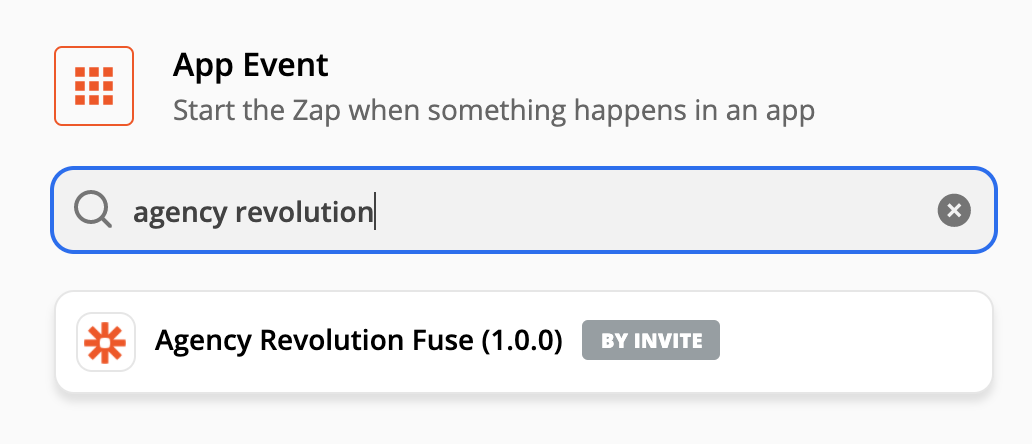
Task: Click the '(1.0.0)' version text in the result
Action: pyautogui.click(x=522, y=341)
